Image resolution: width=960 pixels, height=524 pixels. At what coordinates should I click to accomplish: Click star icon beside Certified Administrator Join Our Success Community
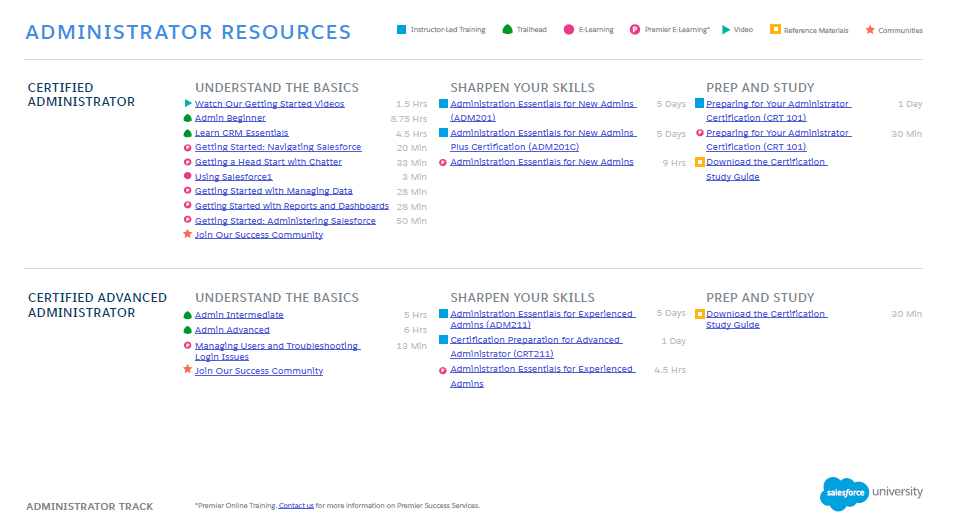coord(188,234)
